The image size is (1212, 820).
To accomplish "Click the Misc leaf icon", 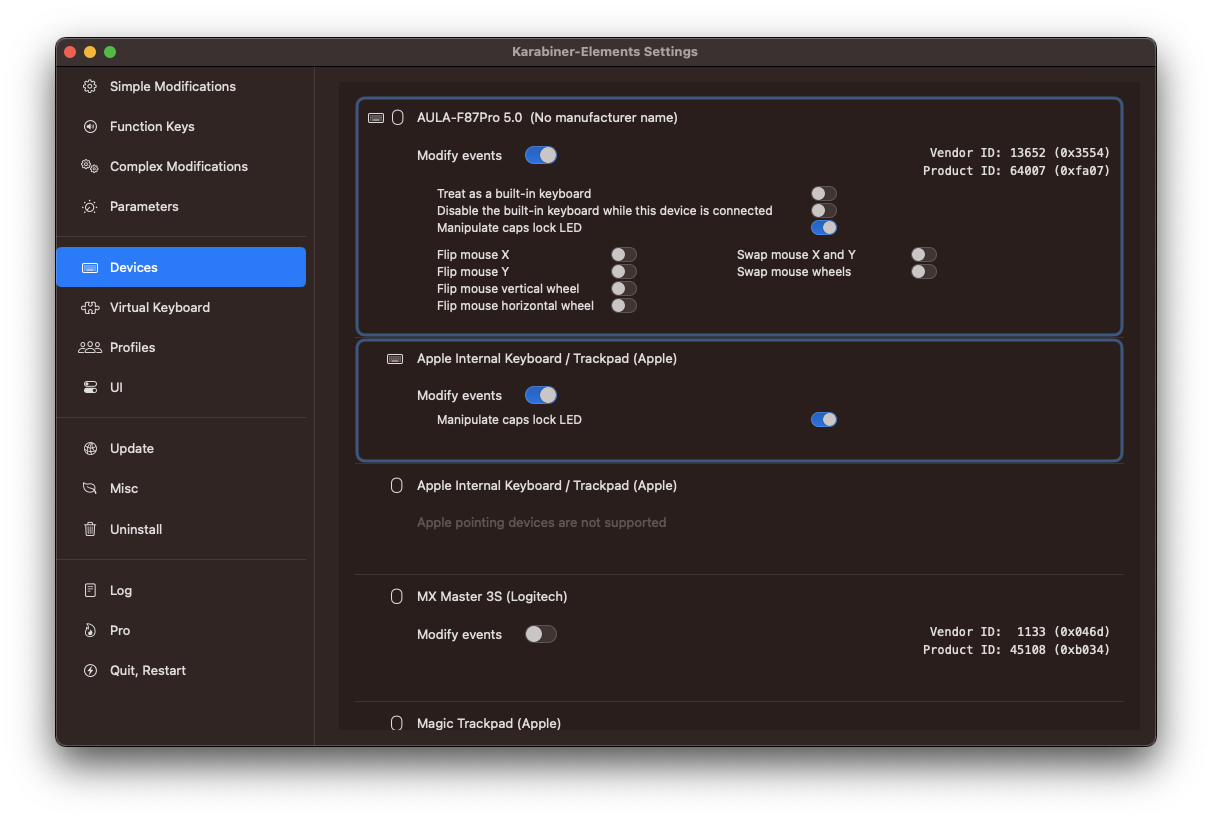I will point(90,488).
